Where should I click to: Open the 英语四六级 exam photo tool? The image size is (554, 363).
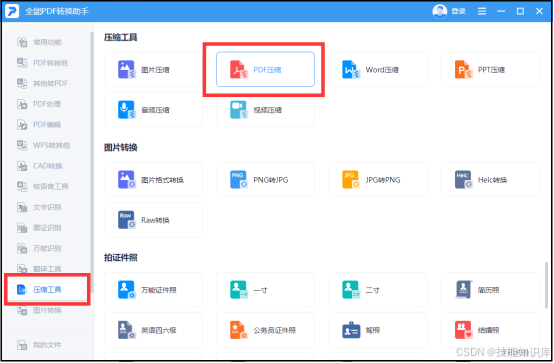153,330
